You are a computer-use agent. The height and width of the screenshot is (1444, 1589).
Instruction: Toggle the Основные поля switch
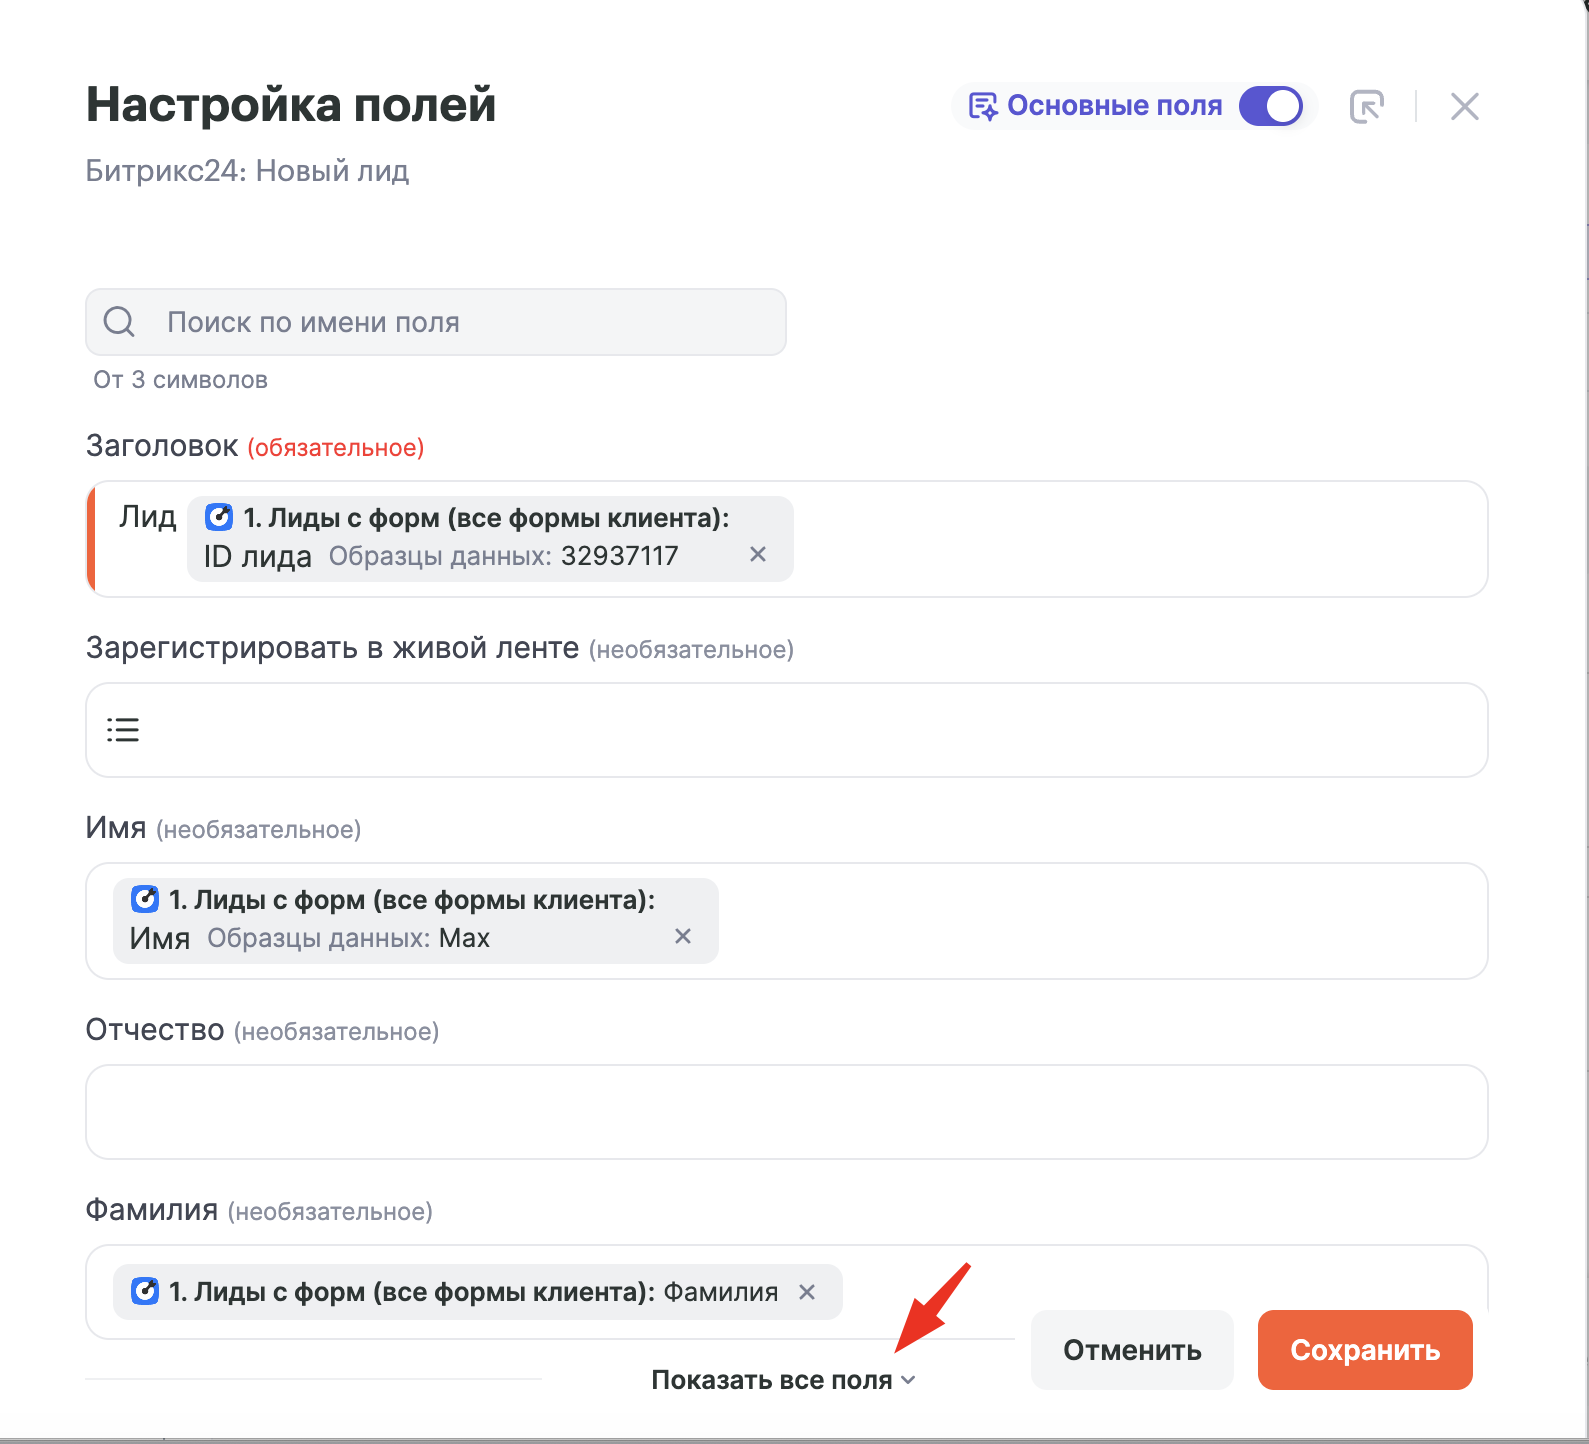pyautogui.click(x=1270, y=106)
